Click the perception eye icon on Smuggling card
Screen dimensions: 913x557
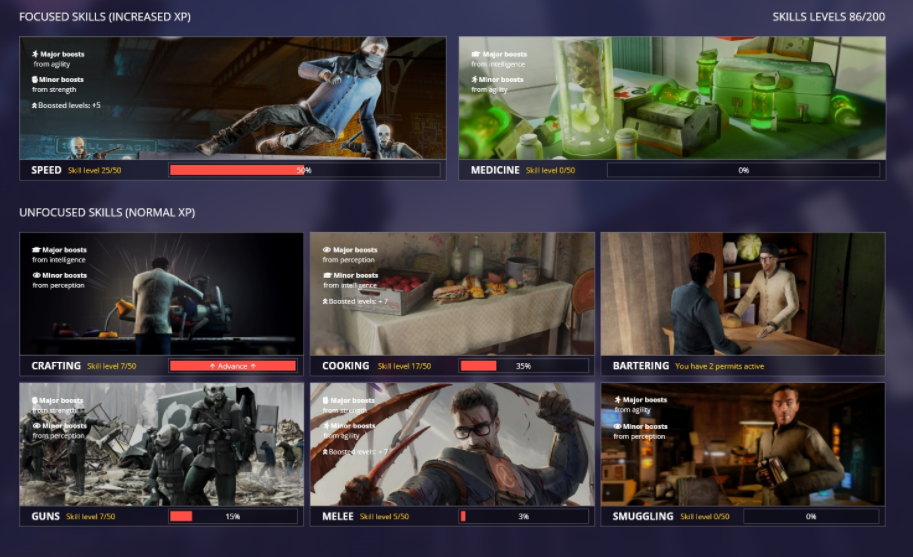pyautogui.click(x=618, y=427)
